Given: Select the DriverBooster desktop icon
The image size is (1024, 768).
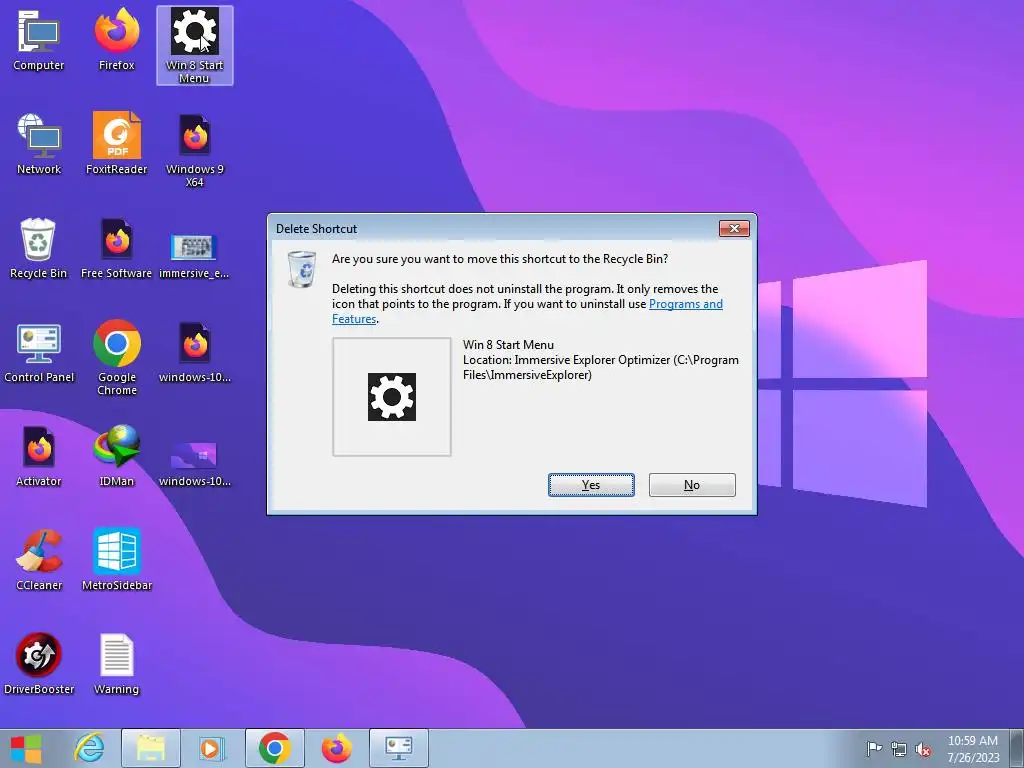Looking at the screenshot, I should (x=39, y=664).
